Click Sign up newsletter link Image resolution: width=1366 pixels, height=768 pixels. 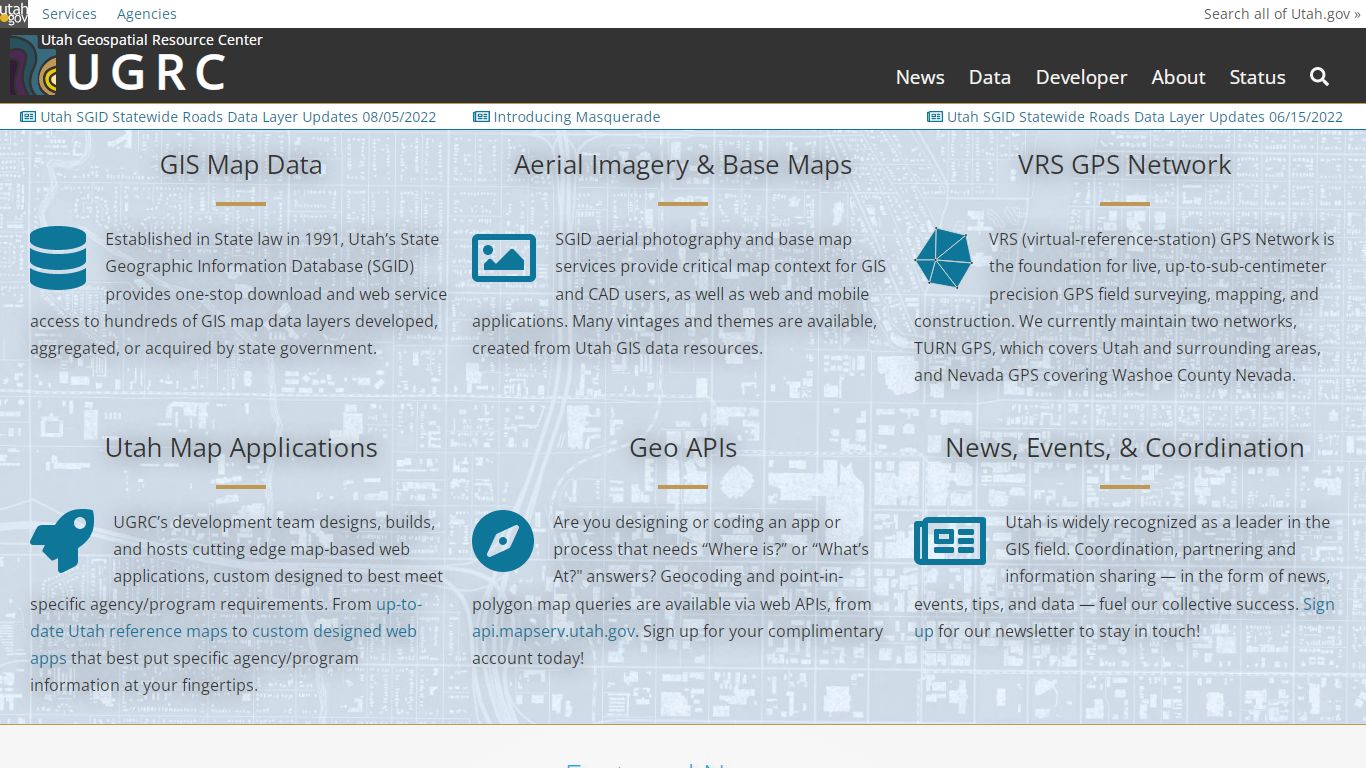click(1319, 604)
